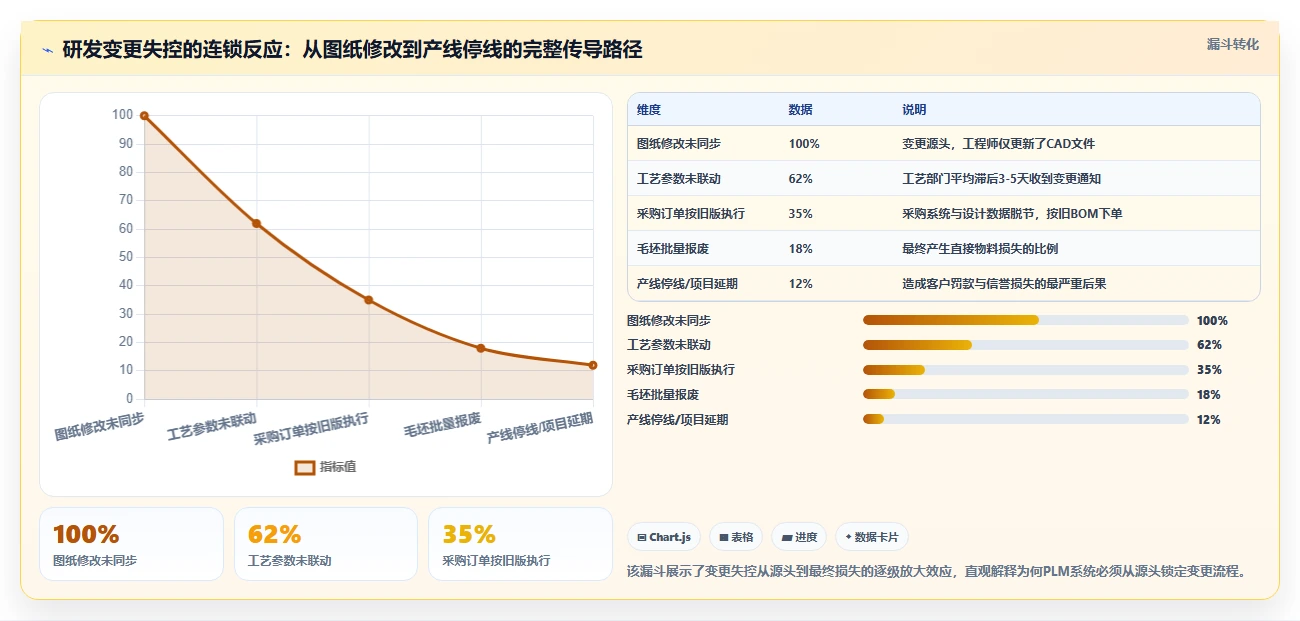The height and width of the screenshot is (621, 1300).
Task: Click the 数据卡片 tag chip
Action: coord(872,537)
